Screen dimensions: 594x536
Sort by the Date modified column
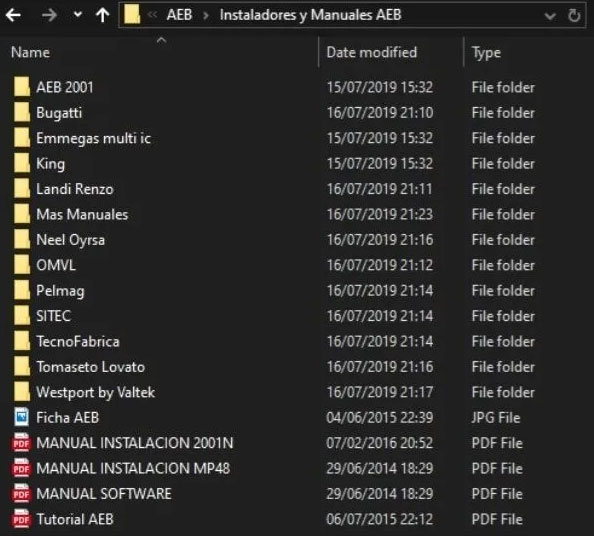point(372,52)
